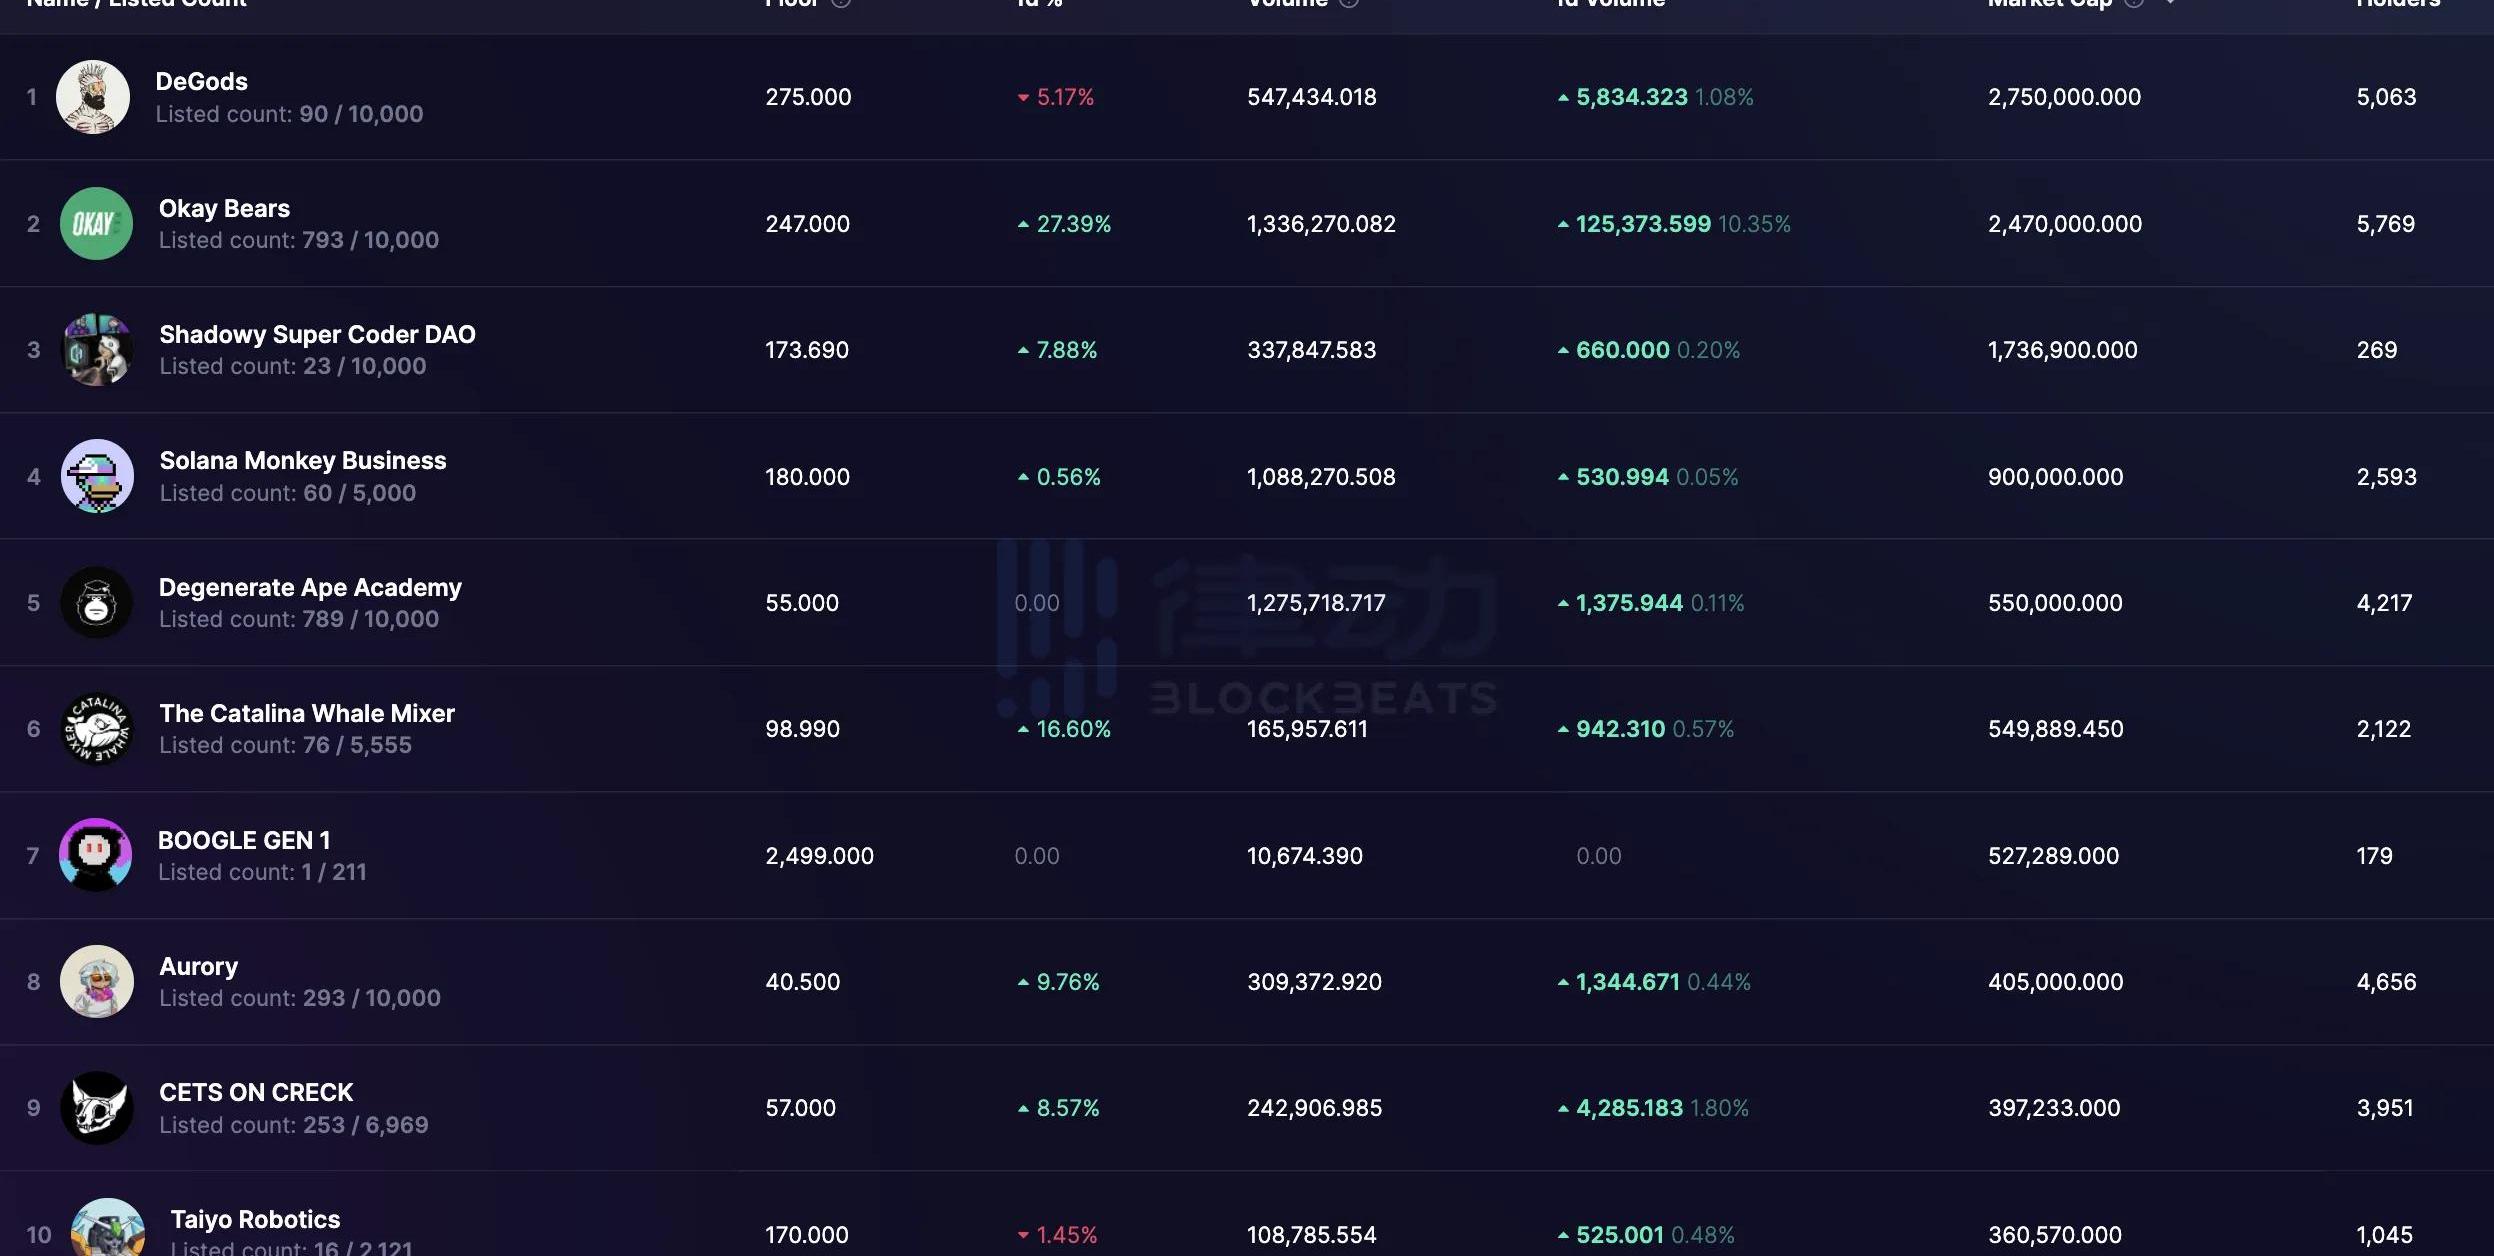The height and width of the screenshot is (1256, 2494).
Task: Select the Solana Monkey Business pixel avatar
Action: (97, 476)
